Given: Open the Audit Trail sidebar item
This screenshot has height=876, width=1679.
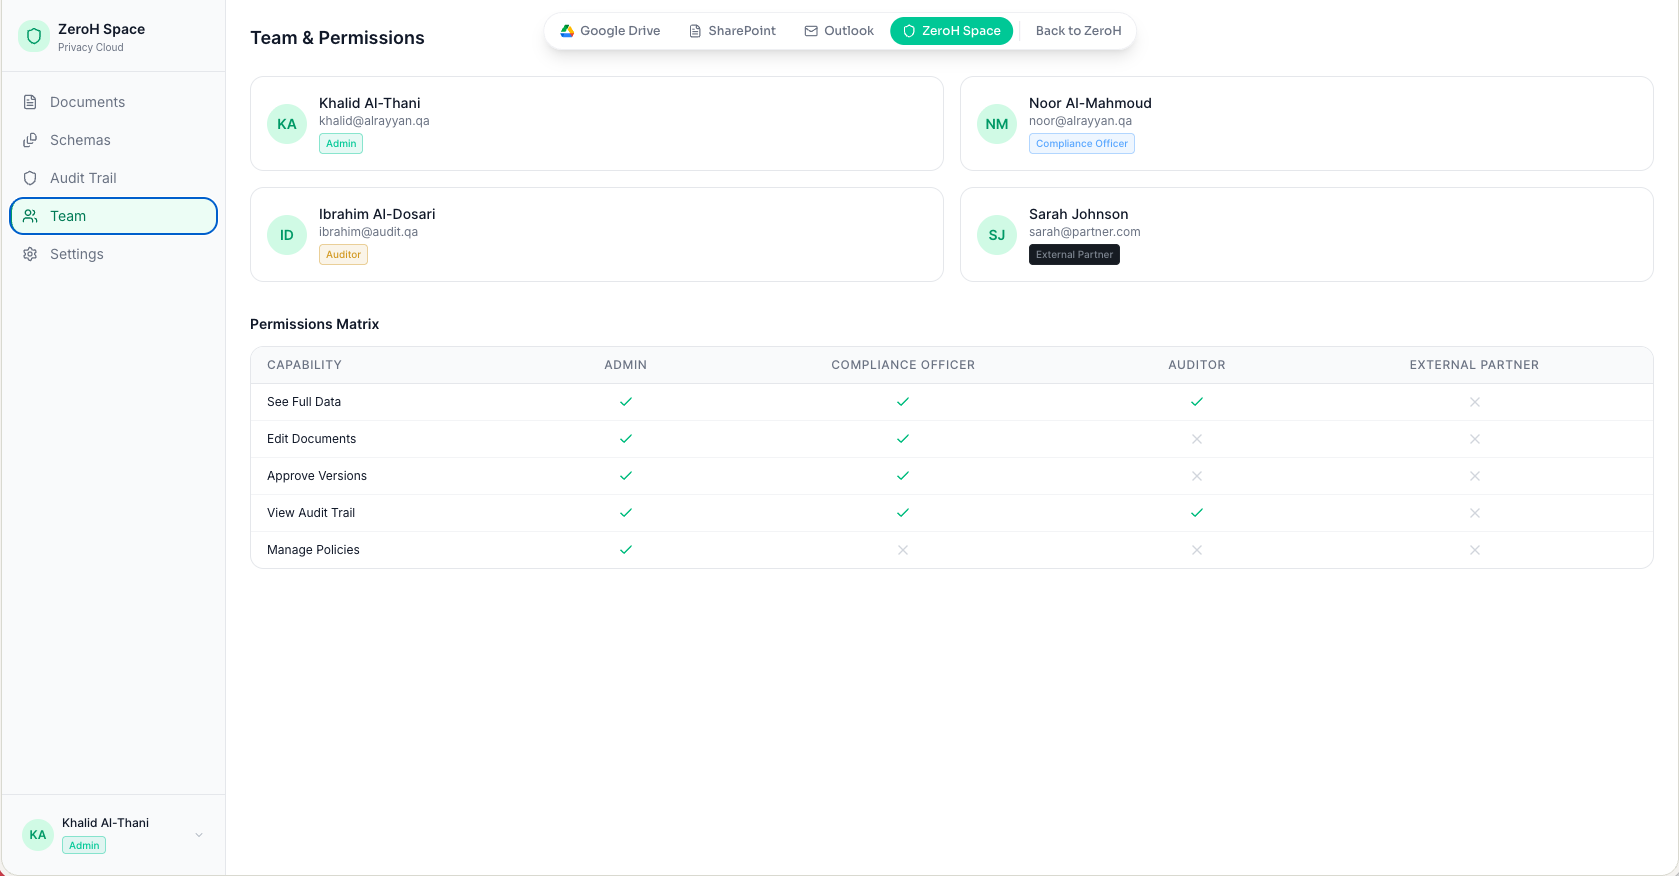Looking at the screenshot, I should tap(83, 178).
